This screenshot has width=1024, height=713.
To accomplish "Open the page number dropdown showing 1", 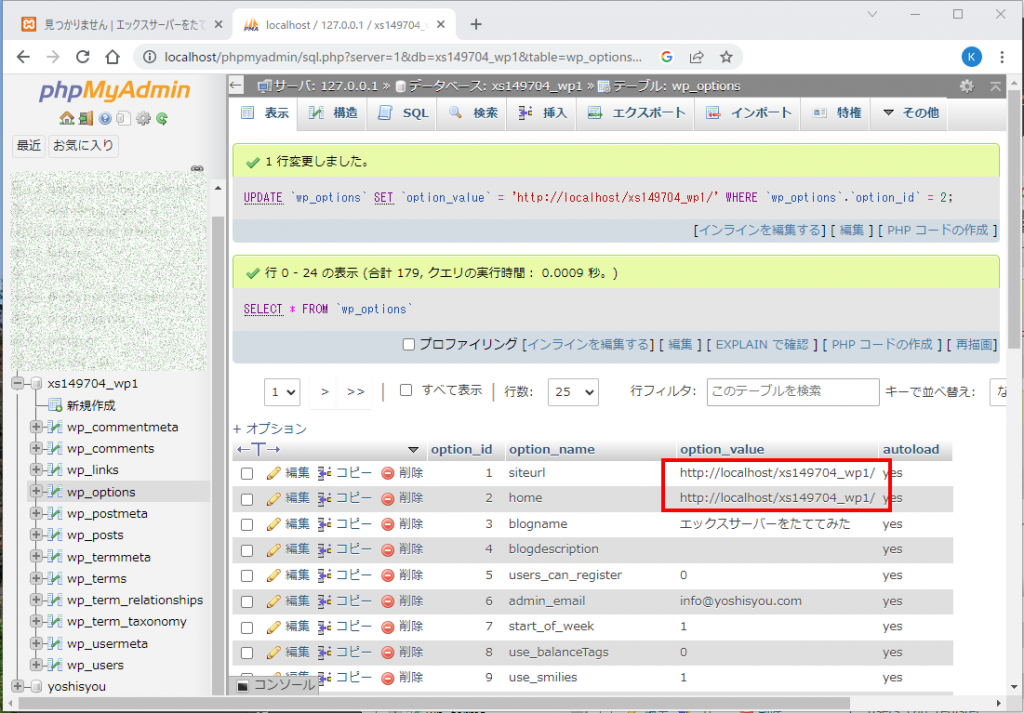I will [282, 392].
